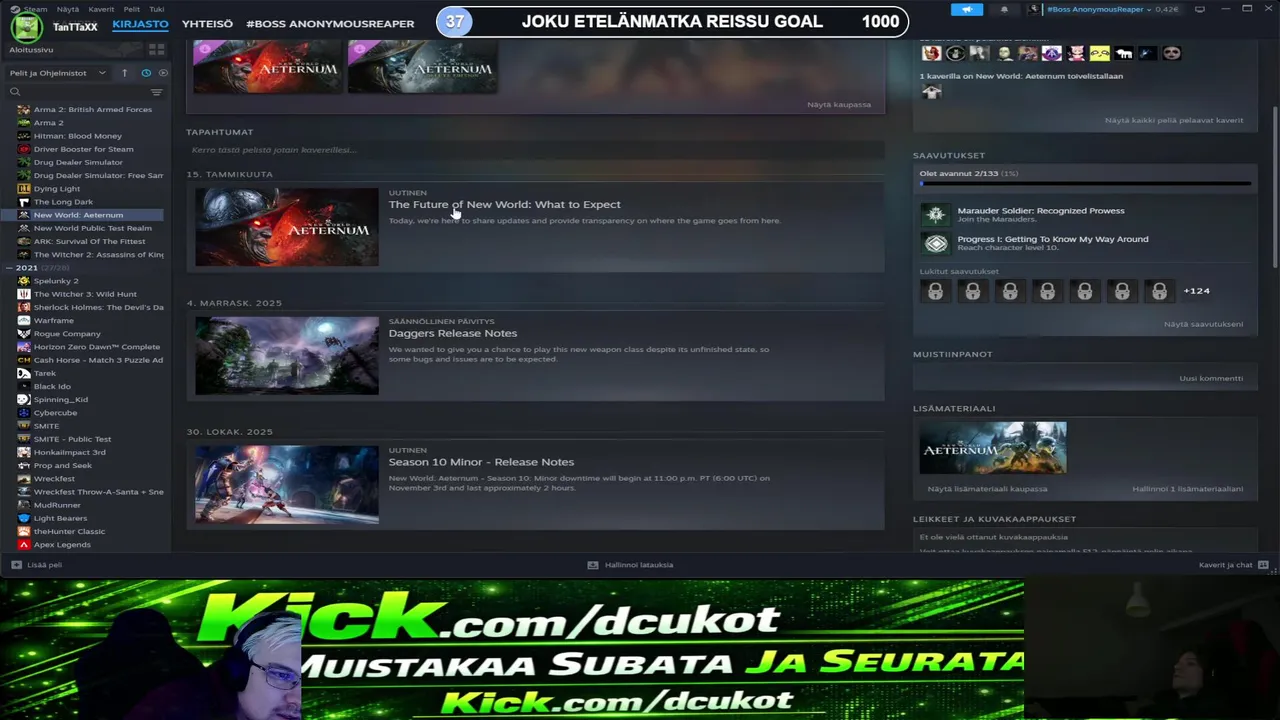The width and height of the screenshot is (1280, 720).
Task: Open the Daggers Release Notes thumbnail
Action: click(287, 356)
